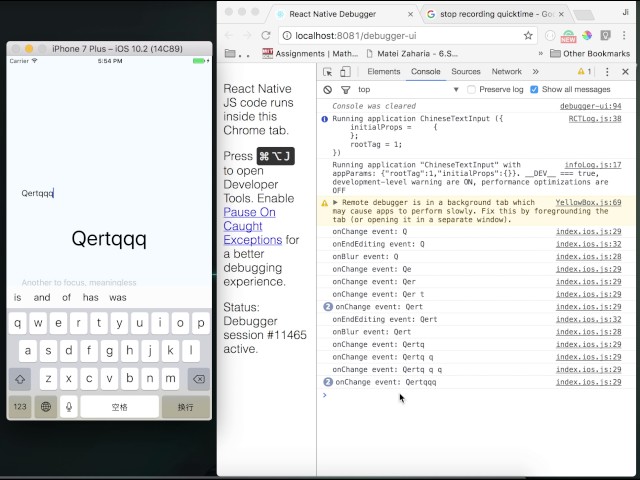Switch to the Console tab
This screenshot has height=480, width=640.
(x=426, y=71)
